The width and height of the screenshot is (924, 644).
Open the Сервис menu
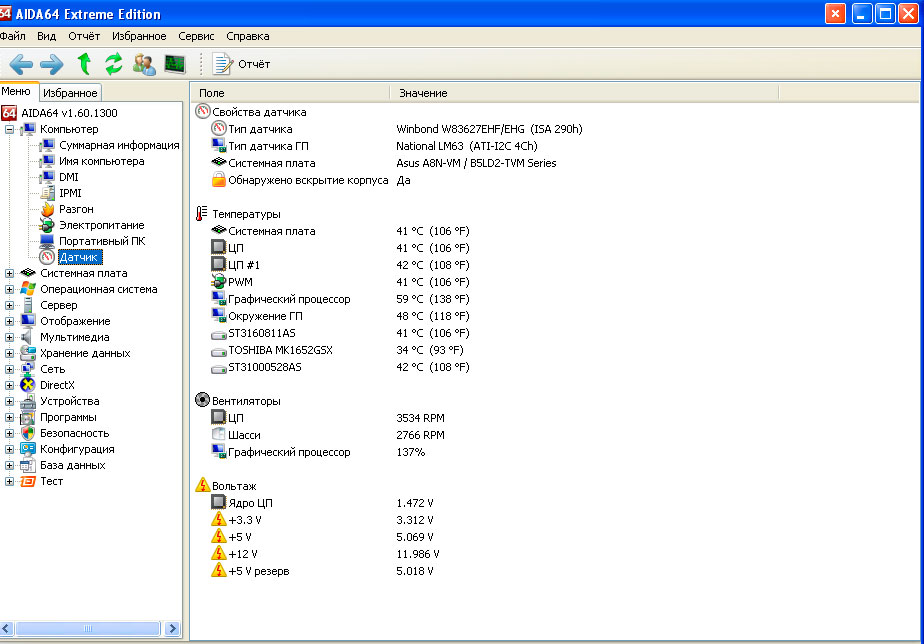coord(196,36)
